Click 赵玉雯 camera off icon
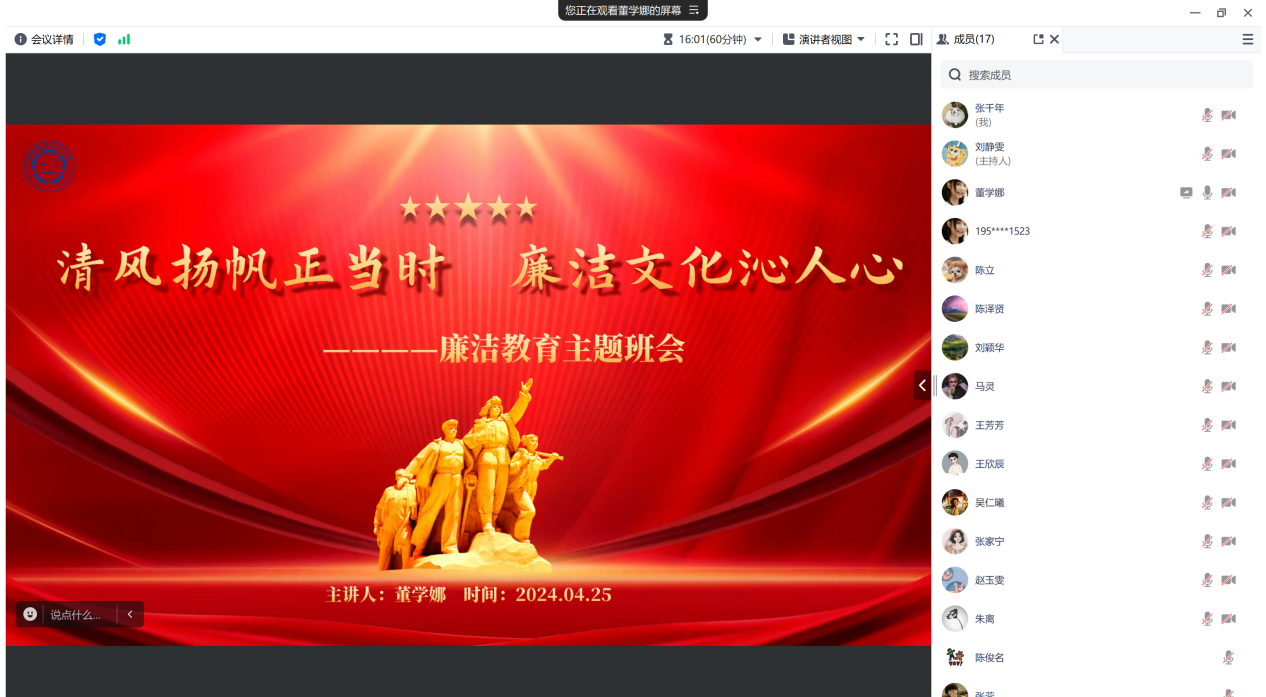This screenshot has width=1266, height=697. 1229,580
